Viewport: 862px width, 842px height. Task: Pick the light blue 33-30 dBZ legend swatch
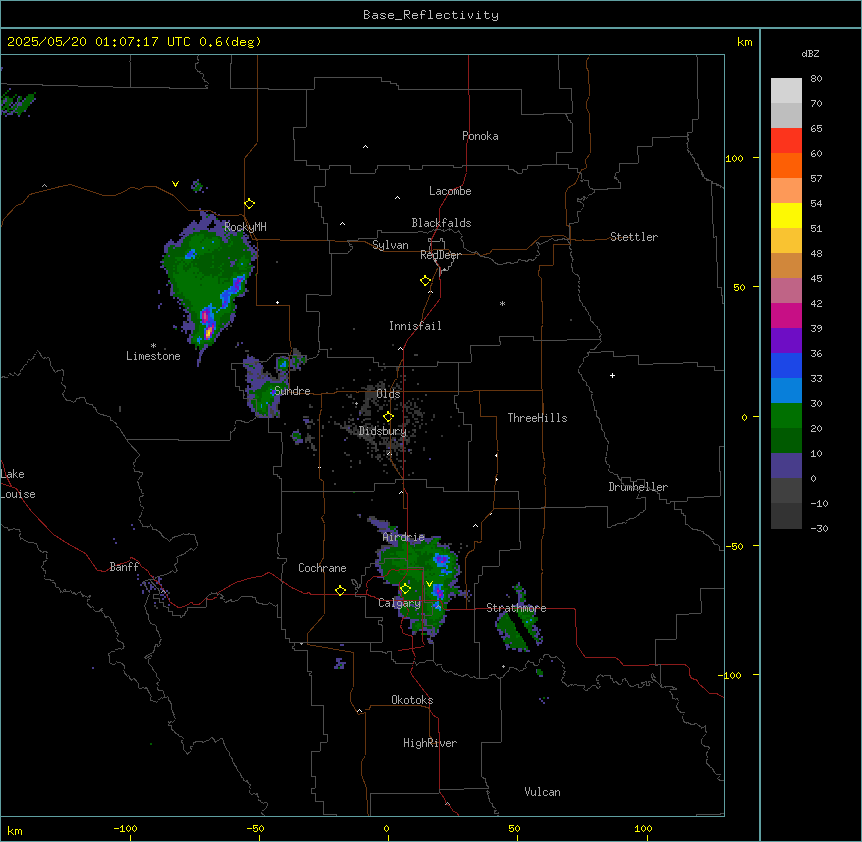(x=786, y=391)
